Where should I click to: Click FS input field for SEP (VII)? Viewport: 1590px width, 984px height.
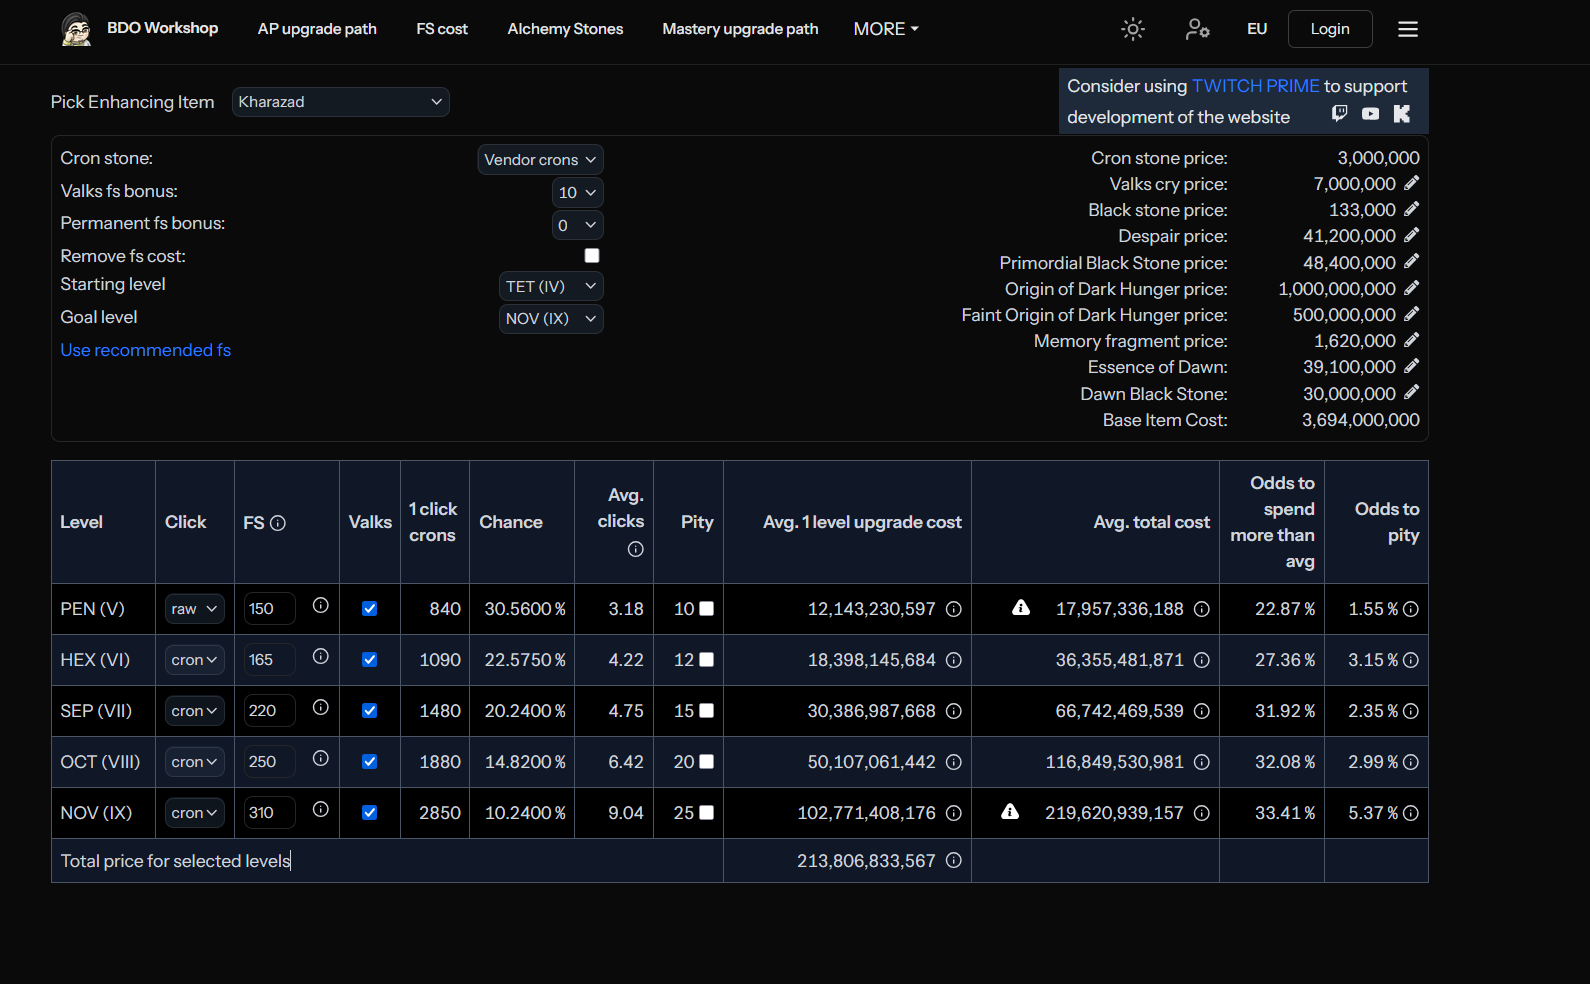point(270,711)
